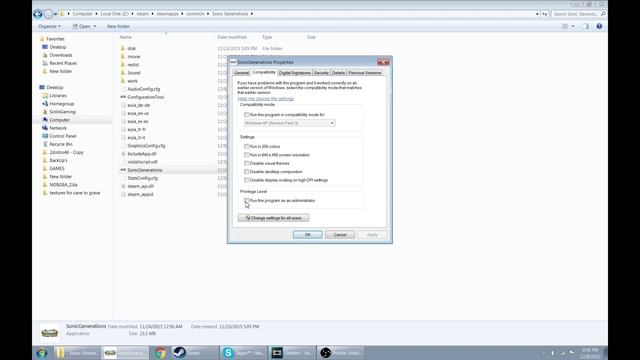Image resolution: width=640 pixels, height=360 pixels.
Task: Open Recent Places in Favorites sidebar
Action: coord(63,63)
